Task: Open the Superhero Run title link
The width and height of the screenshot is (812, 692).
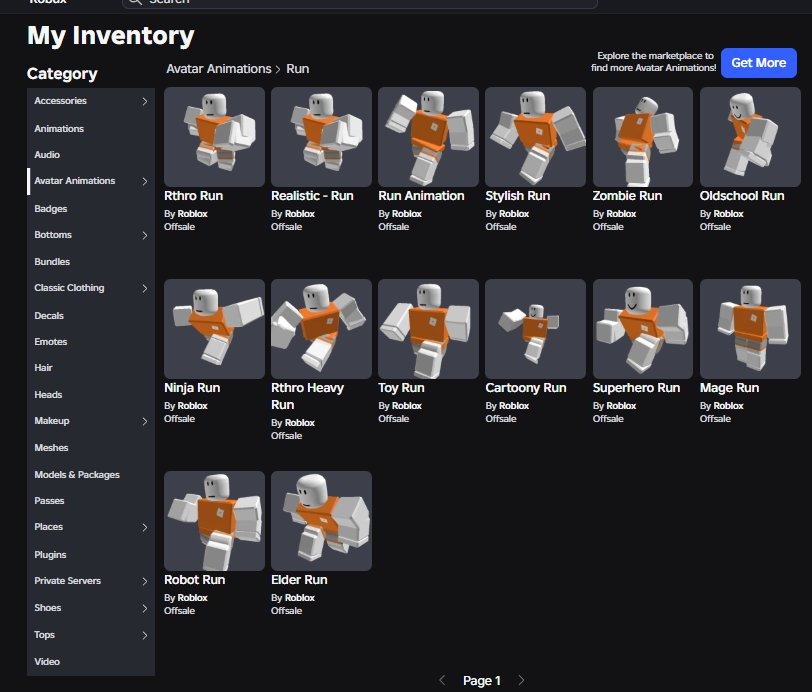Action: pos(636,388)
